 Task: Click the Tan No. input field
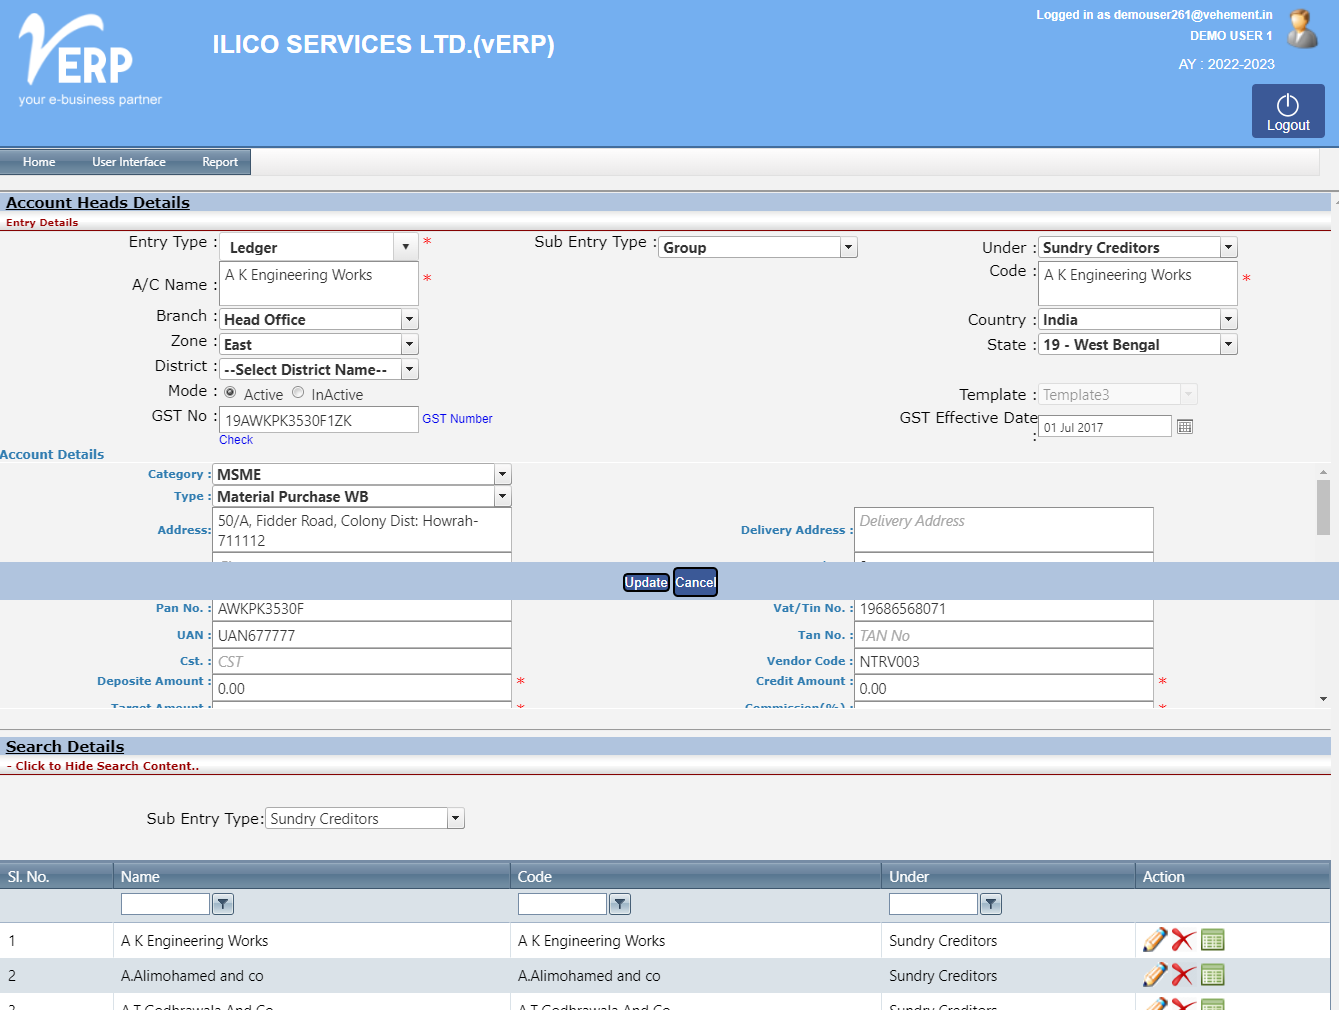click(x=1004, y=635)
